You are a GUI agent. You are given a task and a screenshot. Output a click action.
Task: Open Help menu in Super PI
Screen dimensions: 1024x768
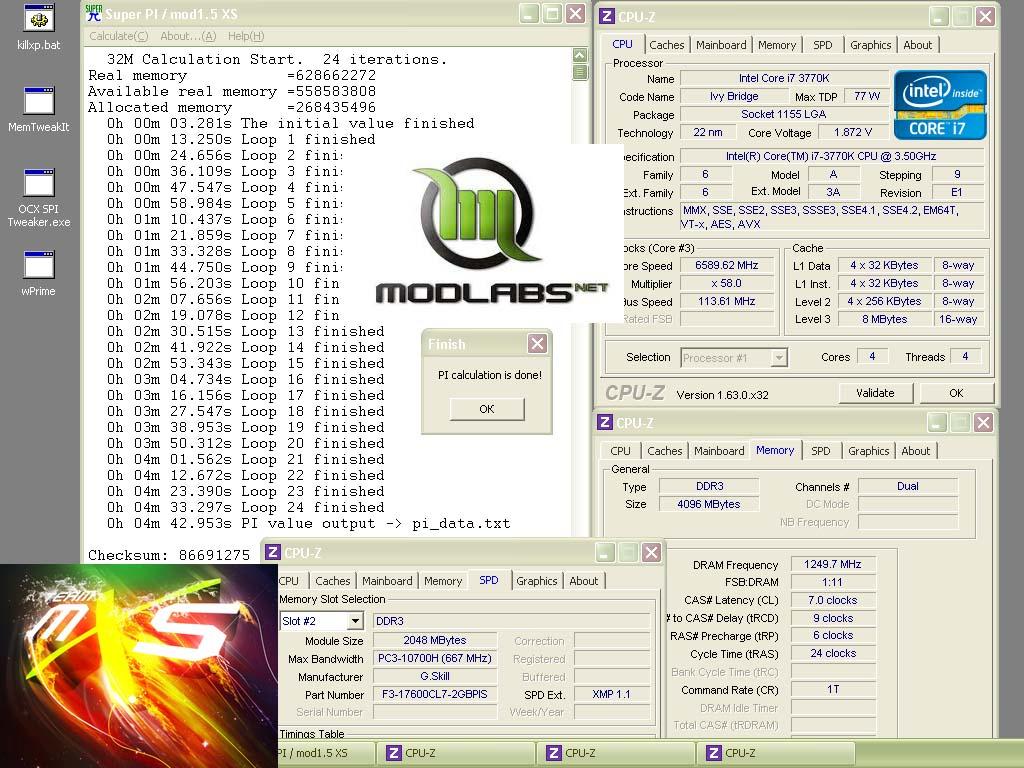pyautogui.click(x=246, y=37)
